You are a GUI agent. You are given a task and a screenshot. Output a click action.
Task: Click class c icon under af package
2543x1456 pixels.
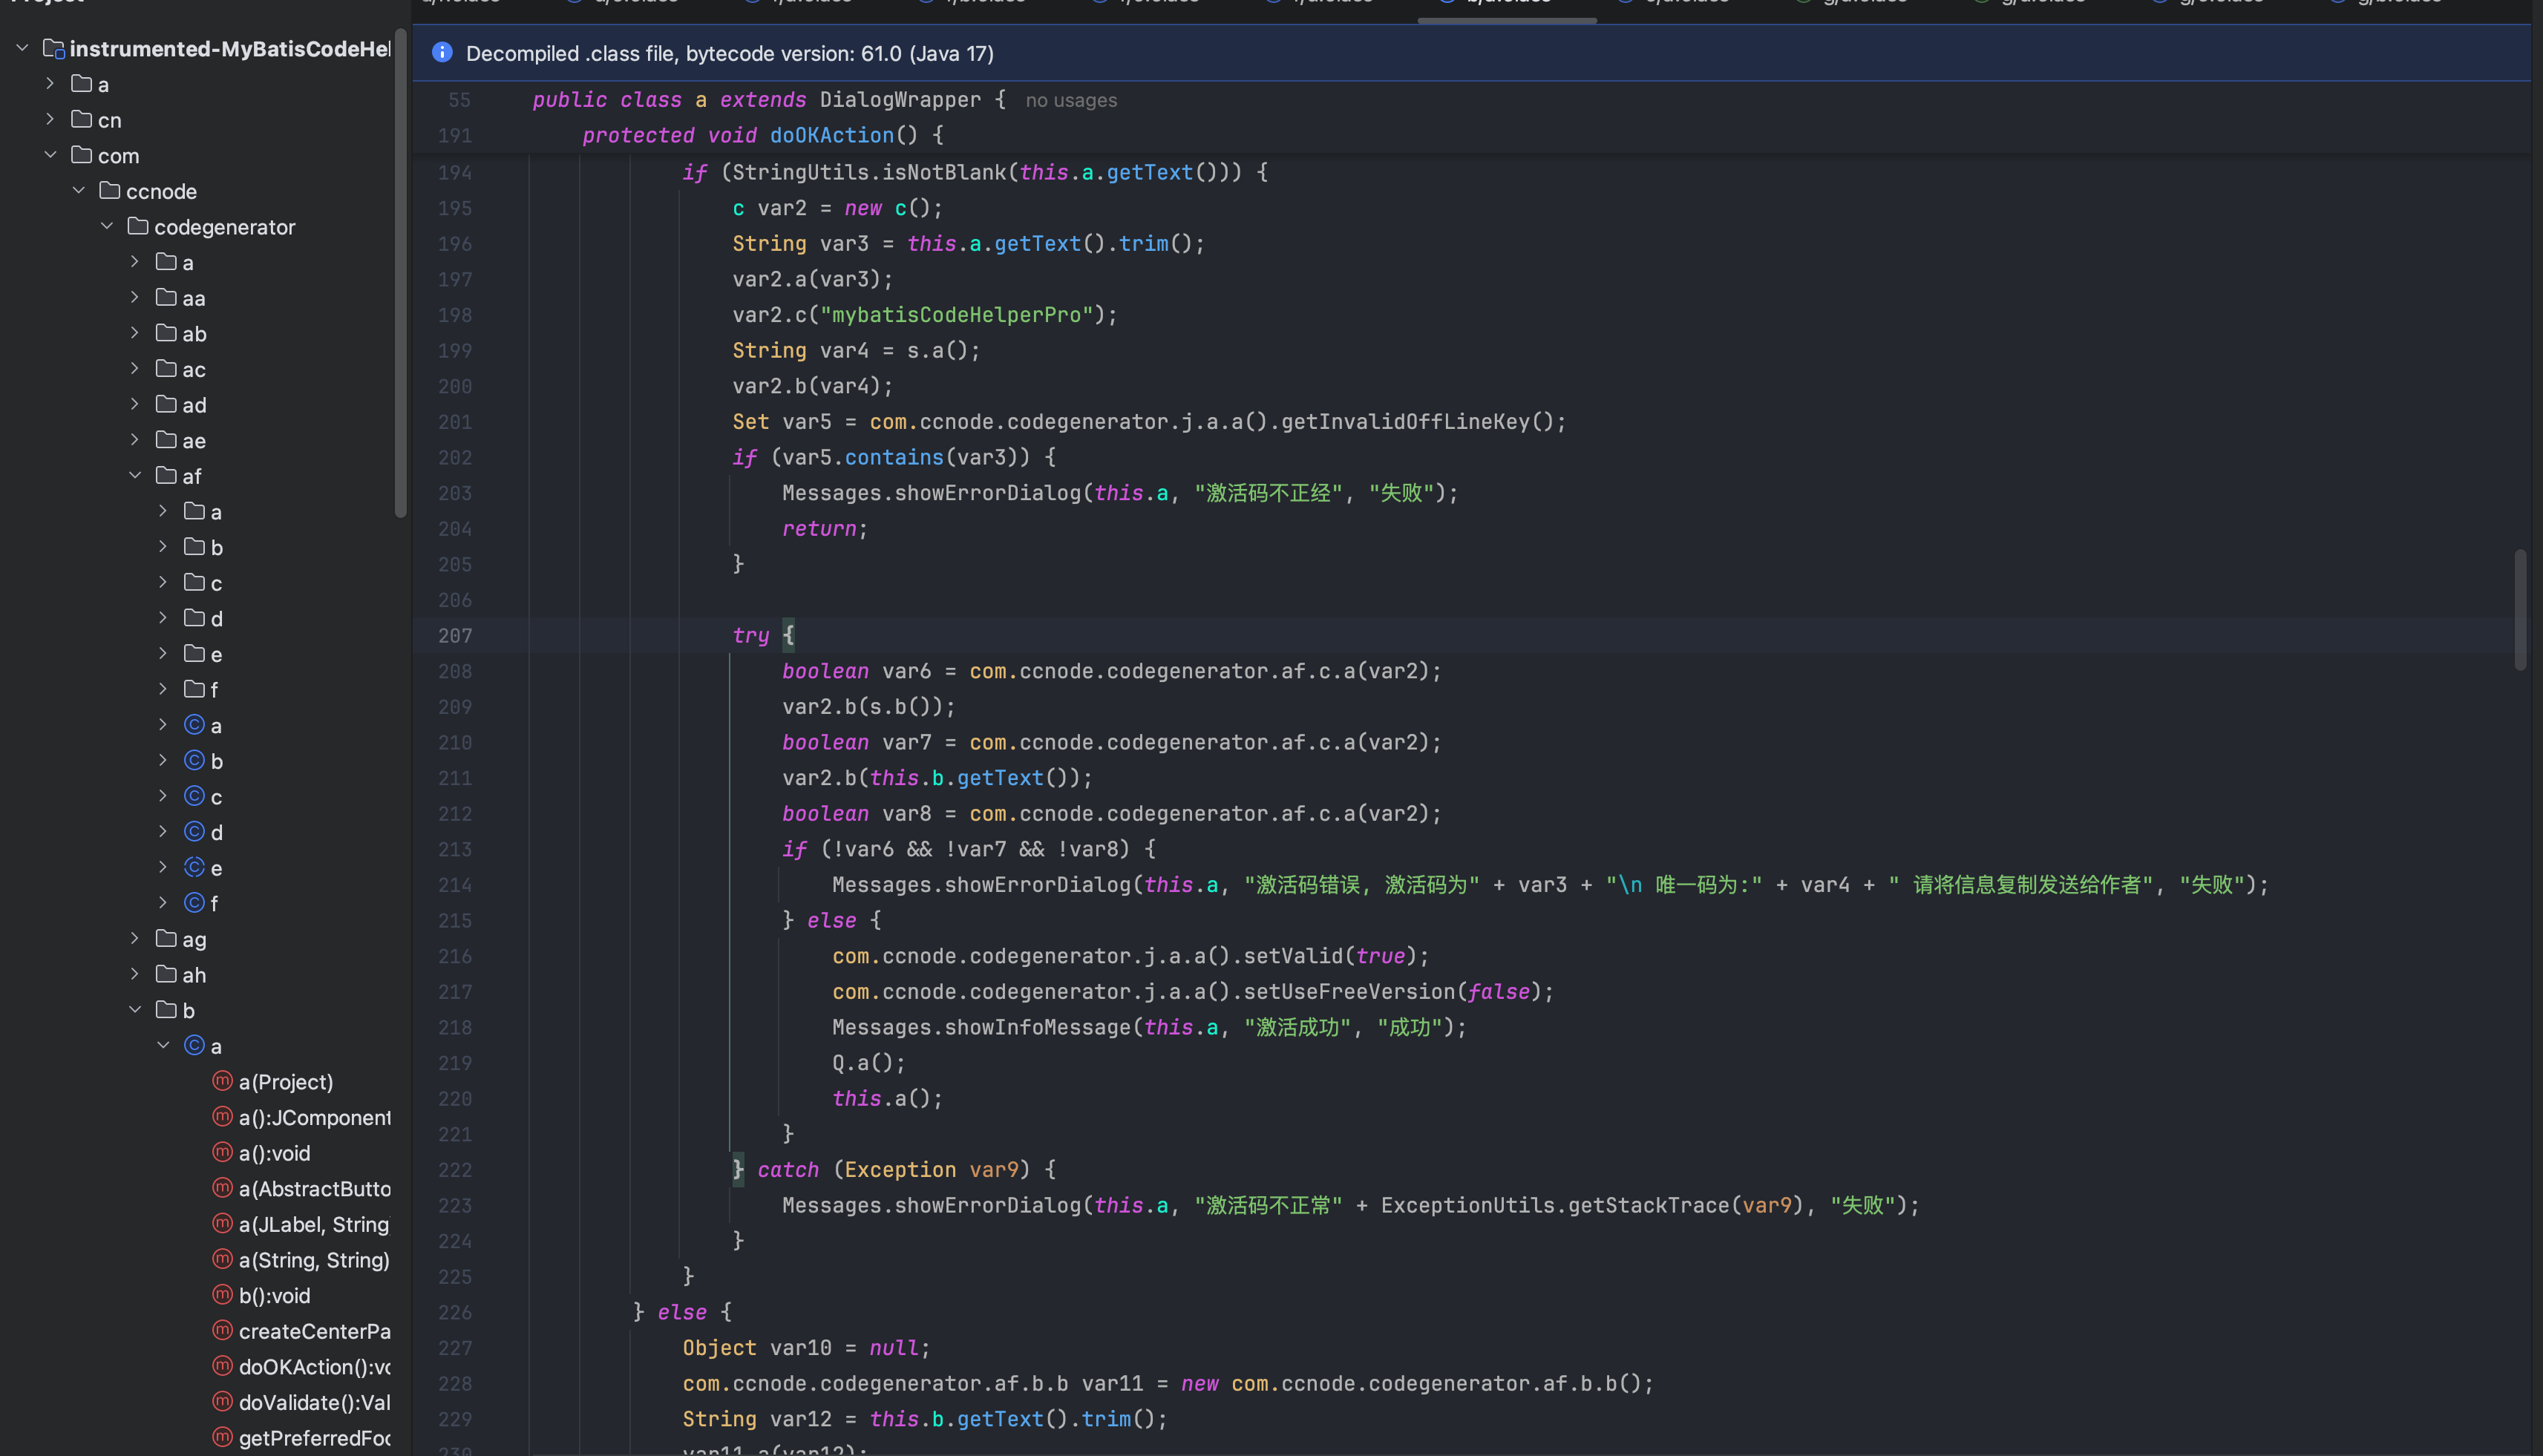pos(195,796)
